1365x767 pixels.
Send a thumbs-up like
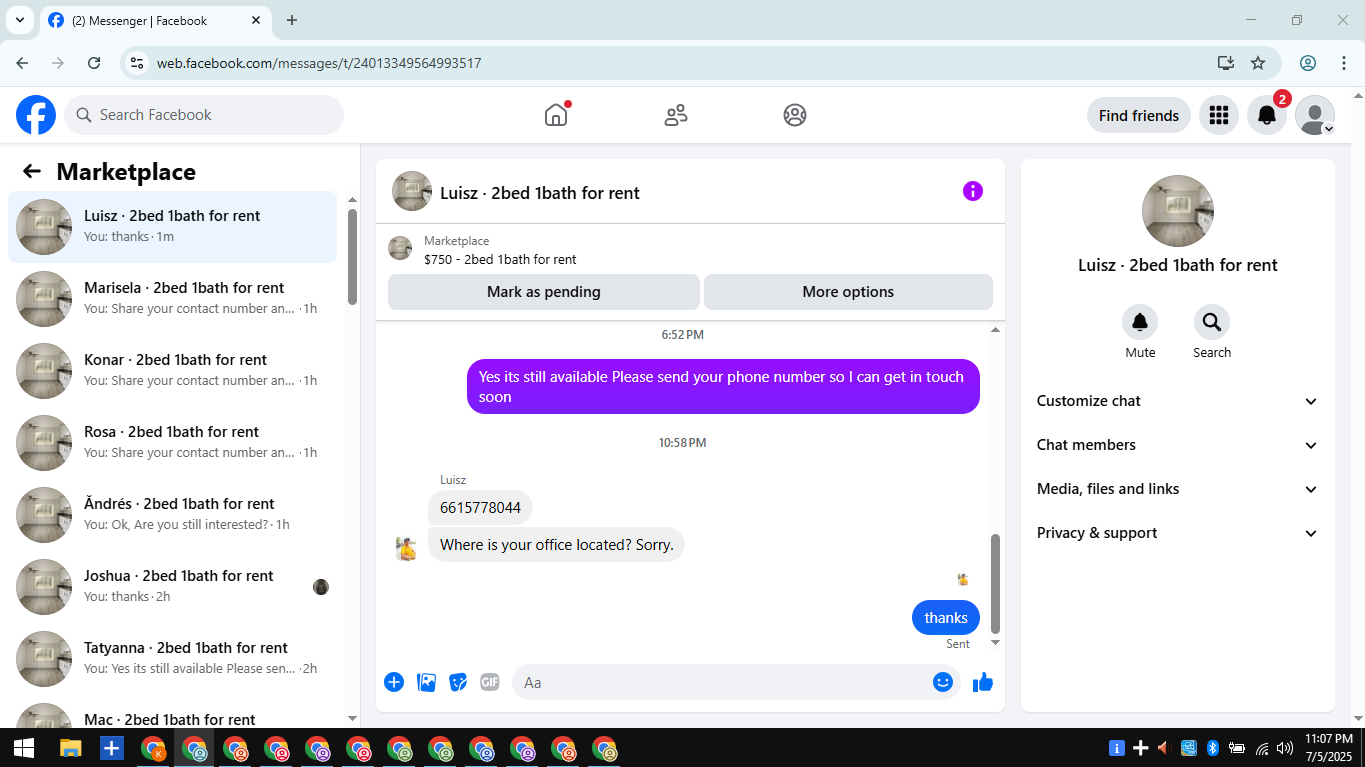pyautogui.click(x=983, y=682)
